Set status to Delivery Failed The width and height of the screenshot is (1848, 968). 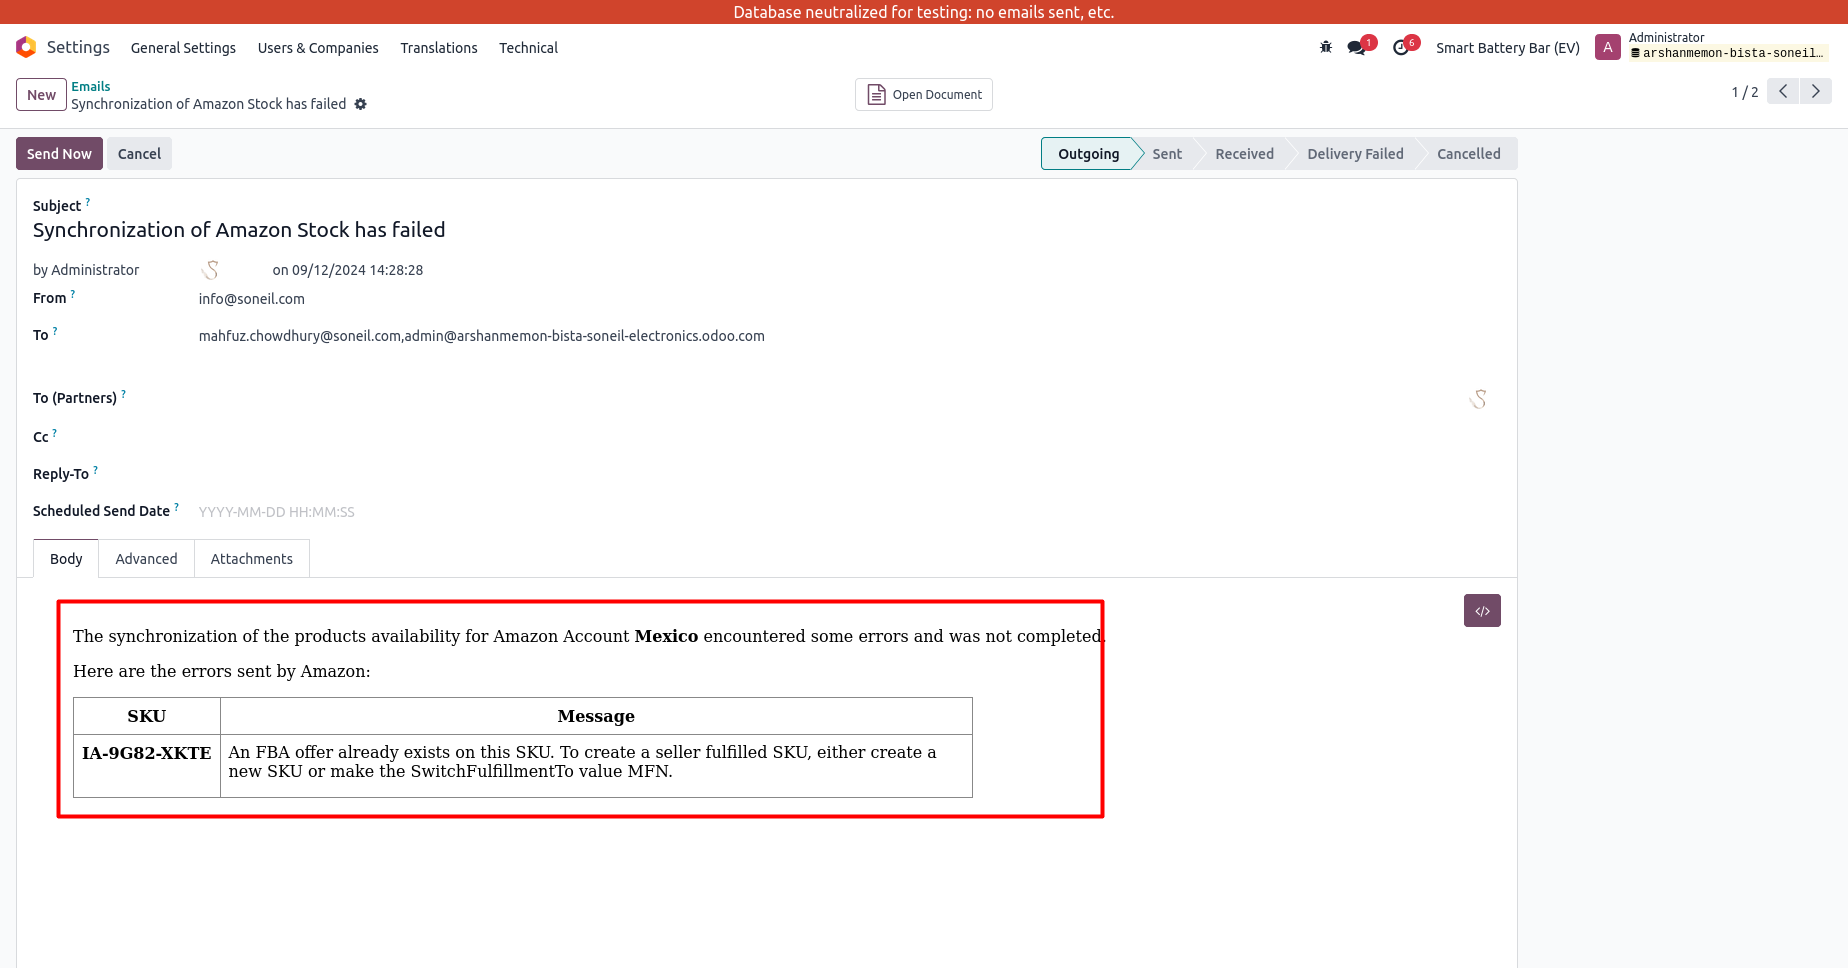click(x=1355, y=154)
